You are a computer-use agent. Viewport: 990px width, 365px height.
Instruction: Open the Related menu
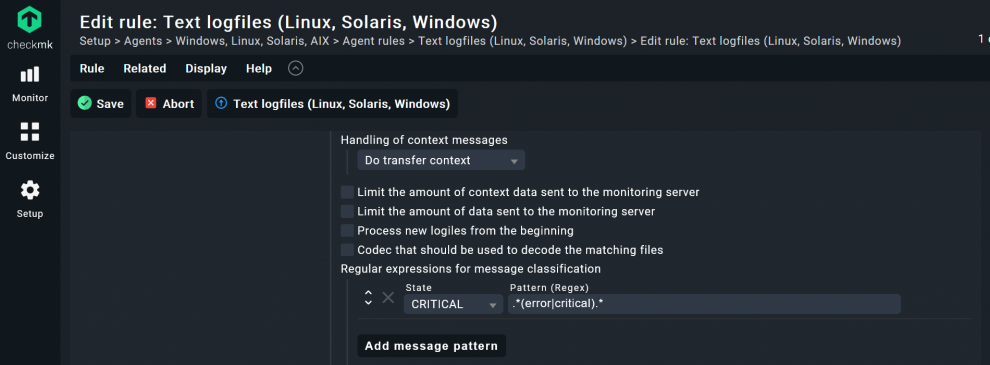[x=145, y=68]
